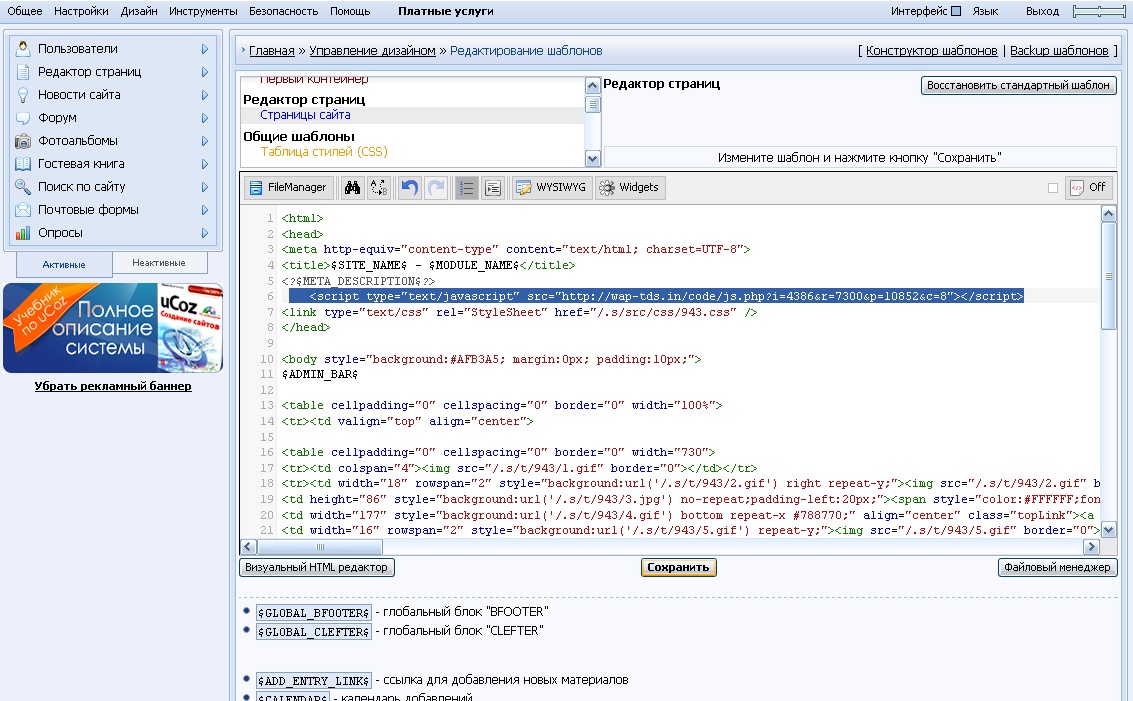Image resolution: width=1133 pixels, height=701 pixels.
Task: Expand the Почтовые формы submenu arrow
Action: tap(205, 210)
